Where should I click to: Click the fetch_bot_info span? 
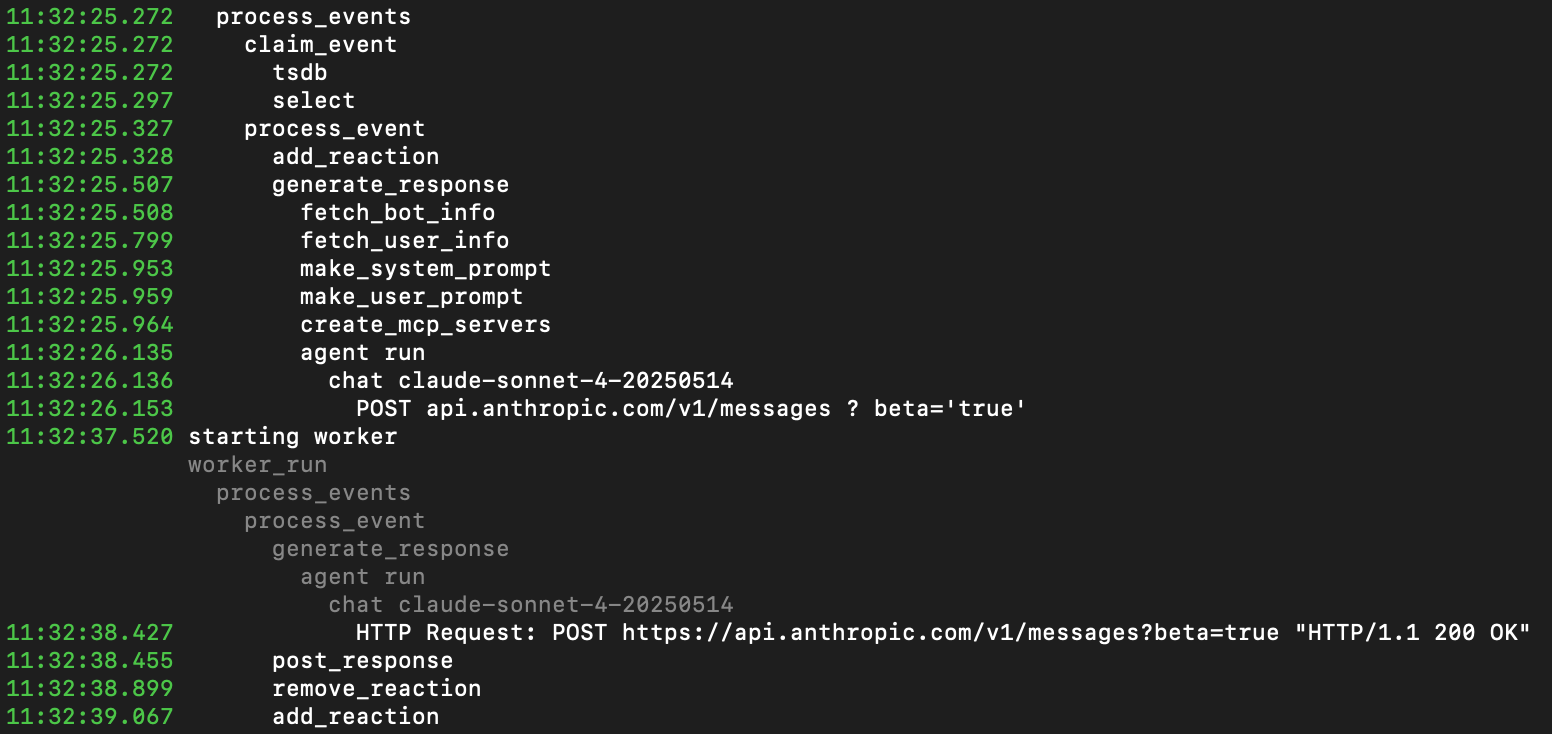[x=397, y=213]
